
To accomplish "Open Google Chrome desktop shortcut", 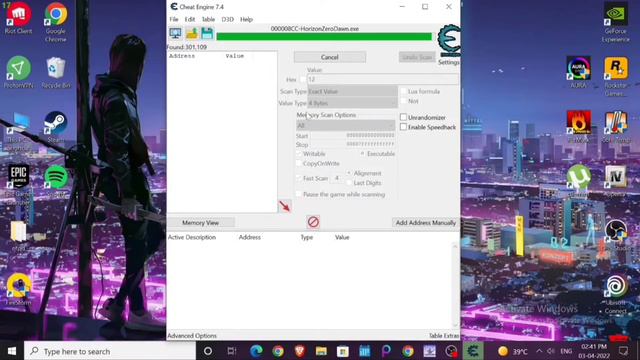I will point(56,22).
